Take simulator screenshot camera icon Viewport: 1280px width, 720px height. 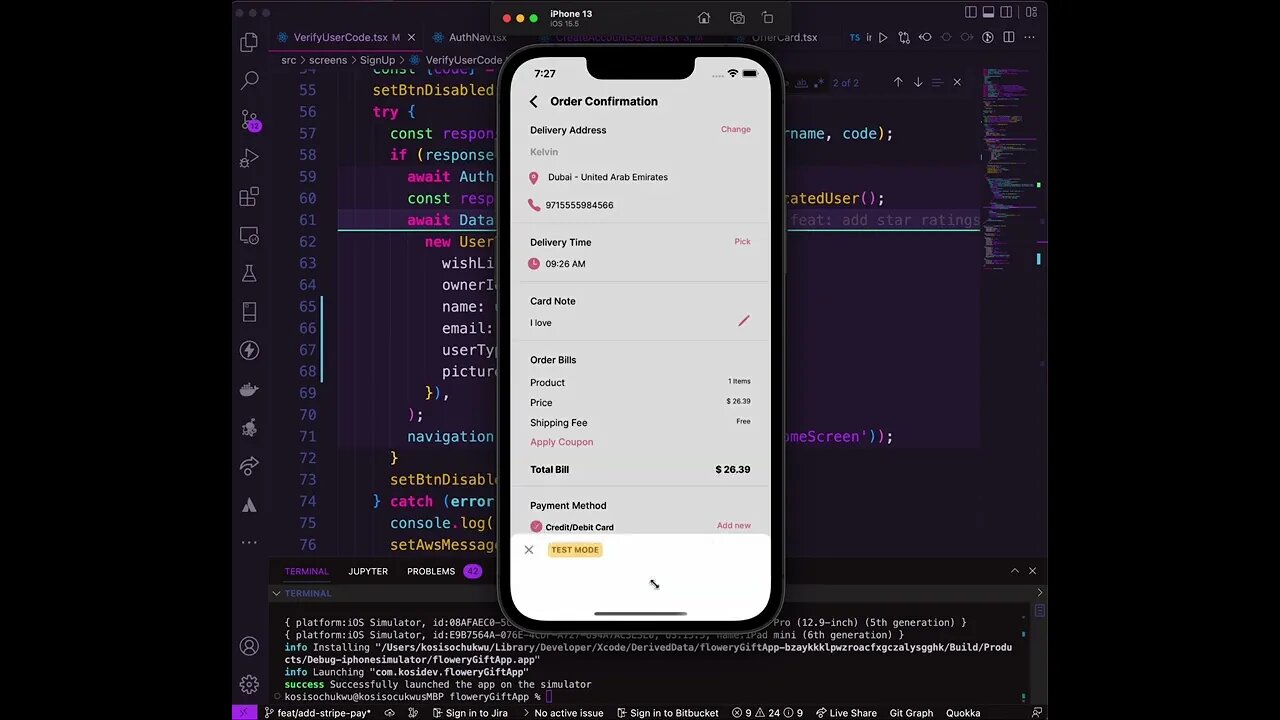tap(737, 18)
